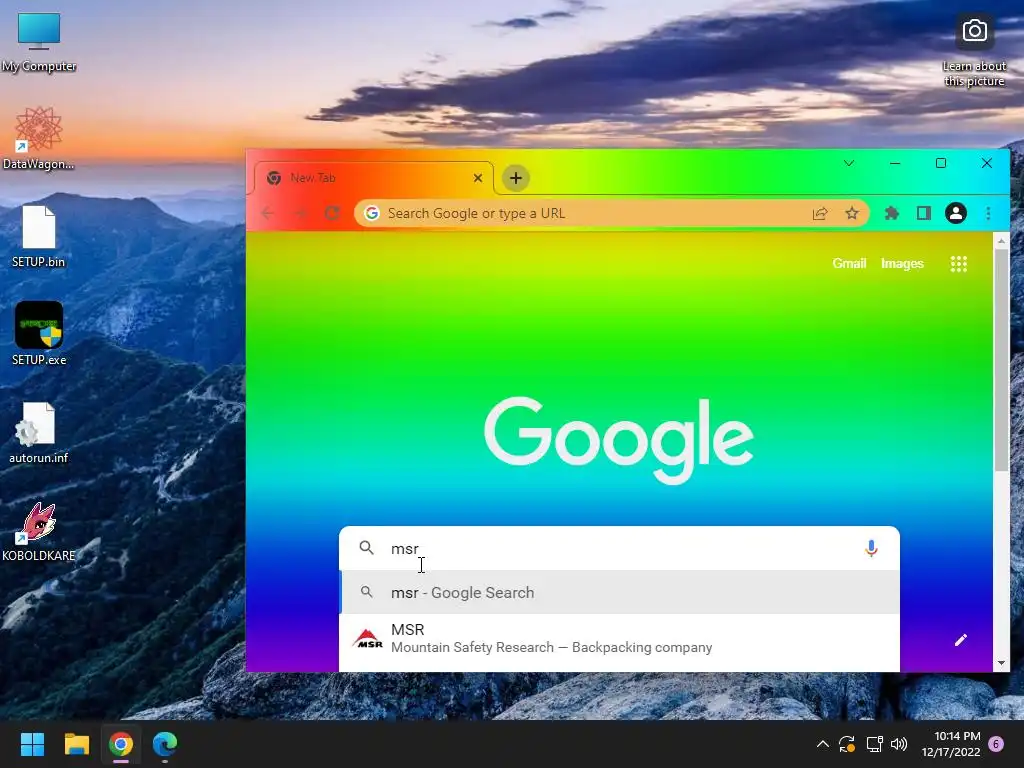Image resolution: width=1024 pixels, height=768 pixels.
Task: Close the New Tab tab
Action: point(478,178)
